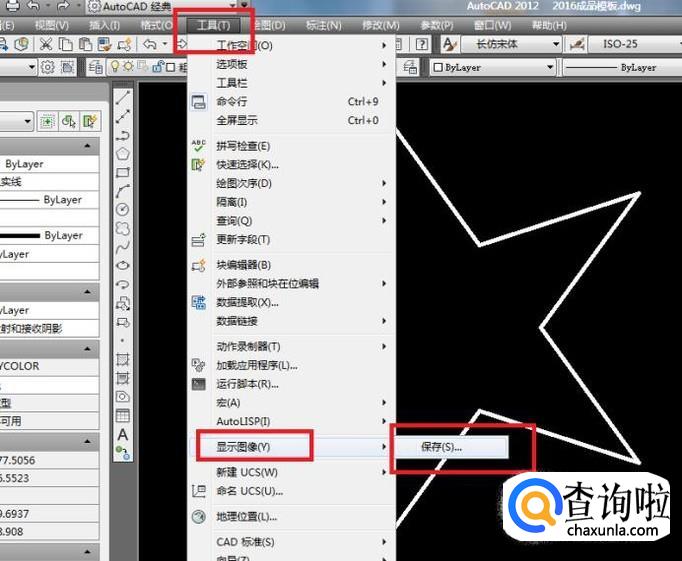
Task: Open Layer Properties Manager icon
Action: click(95, 67)
